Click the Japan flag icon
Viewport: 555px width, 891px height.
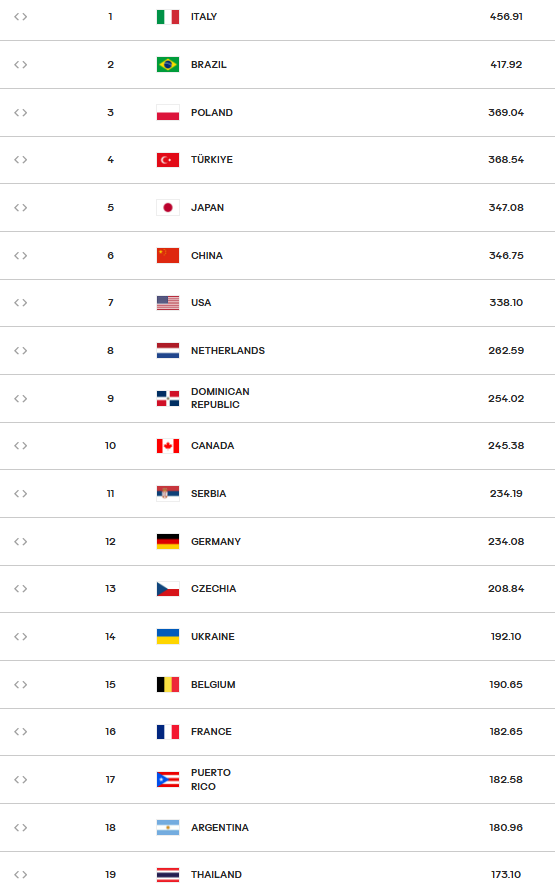point(168,207)
